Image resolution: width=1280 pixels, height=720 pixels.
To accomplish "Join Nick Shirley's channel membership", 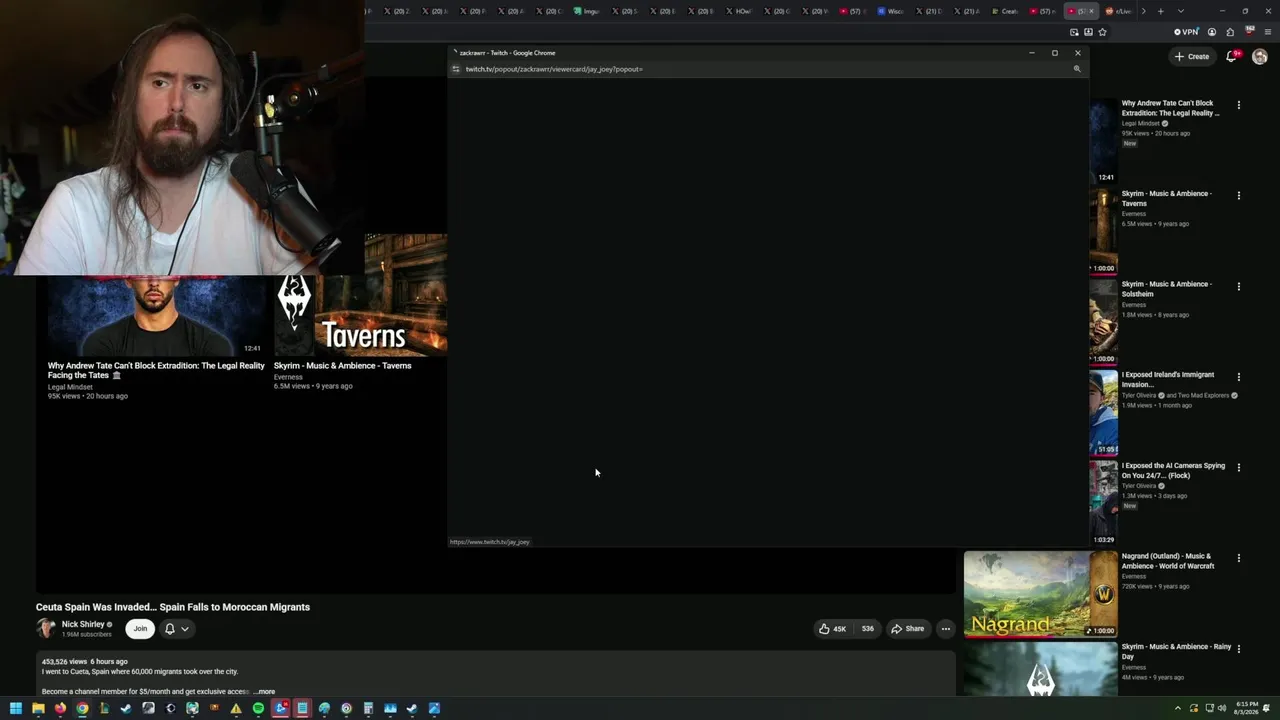I will [140, 629].
